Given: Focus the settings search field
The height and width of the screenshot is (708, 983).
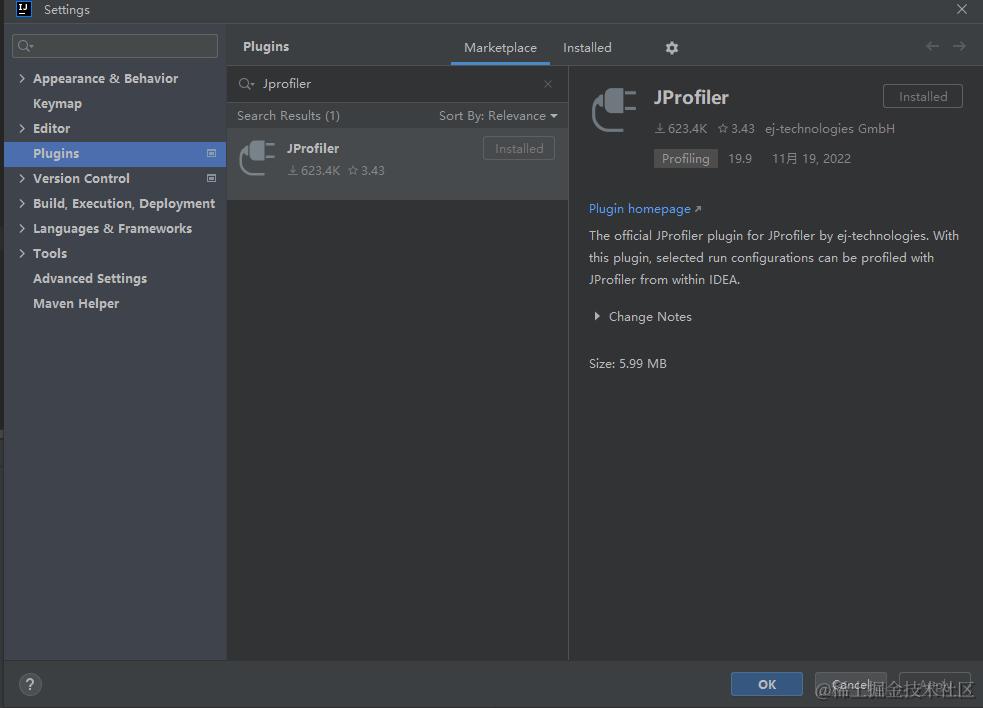Looking at the screenshot, I should click(x=115, y=46).
